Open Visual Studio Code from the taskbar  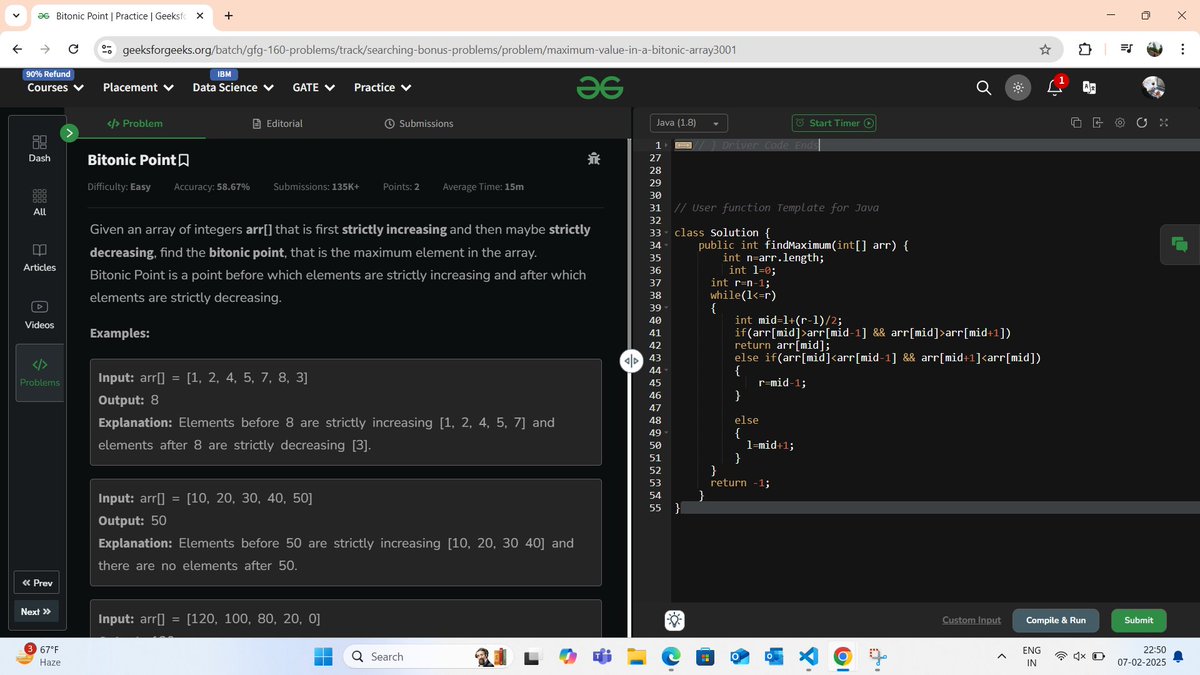(808, 656)
